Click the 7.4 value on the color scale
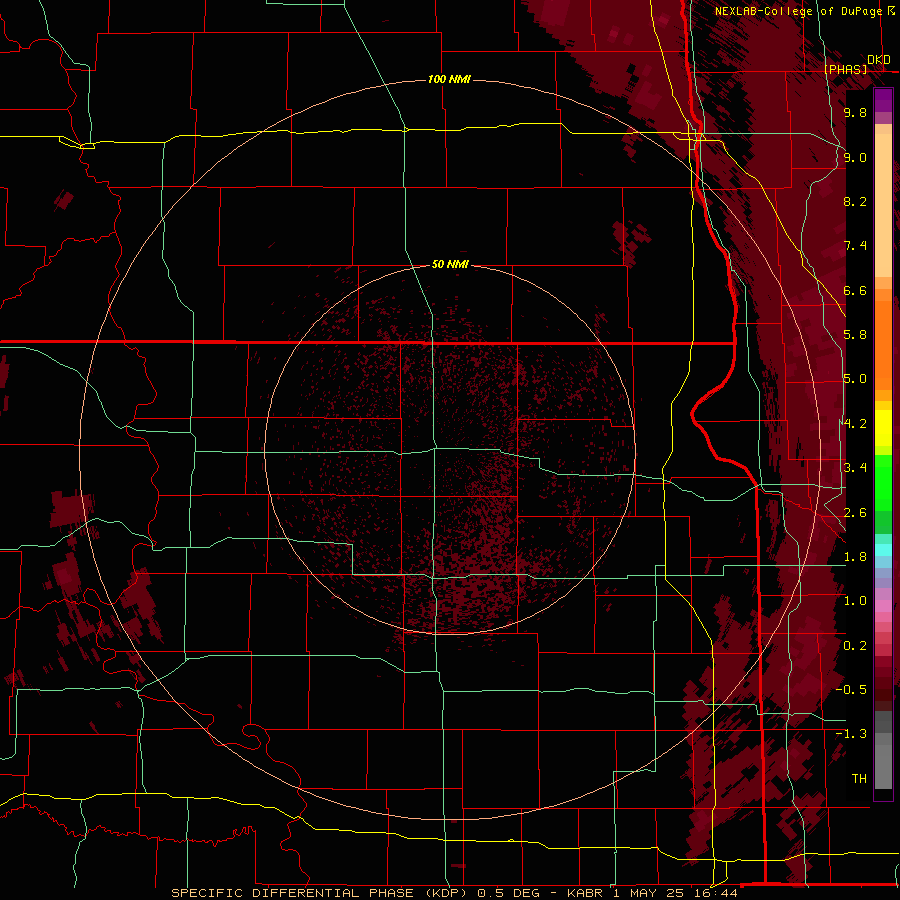Image resolution: width=900 pixels, height=900 pixels. pos(855,246)
